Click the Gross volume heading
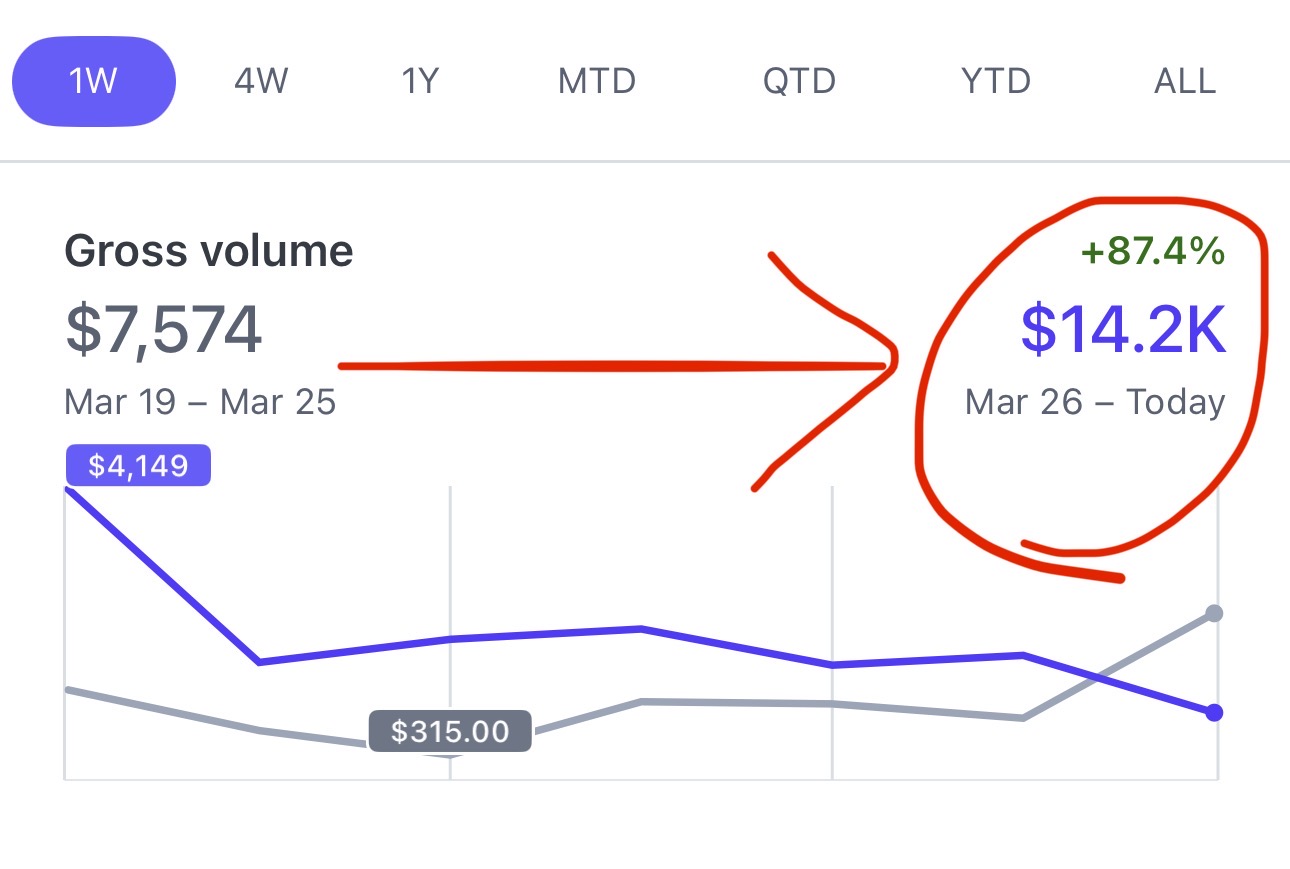Image resolution: width=1290 pixels, height=869 pixels. pyautogui.click(x=208, y=251)
